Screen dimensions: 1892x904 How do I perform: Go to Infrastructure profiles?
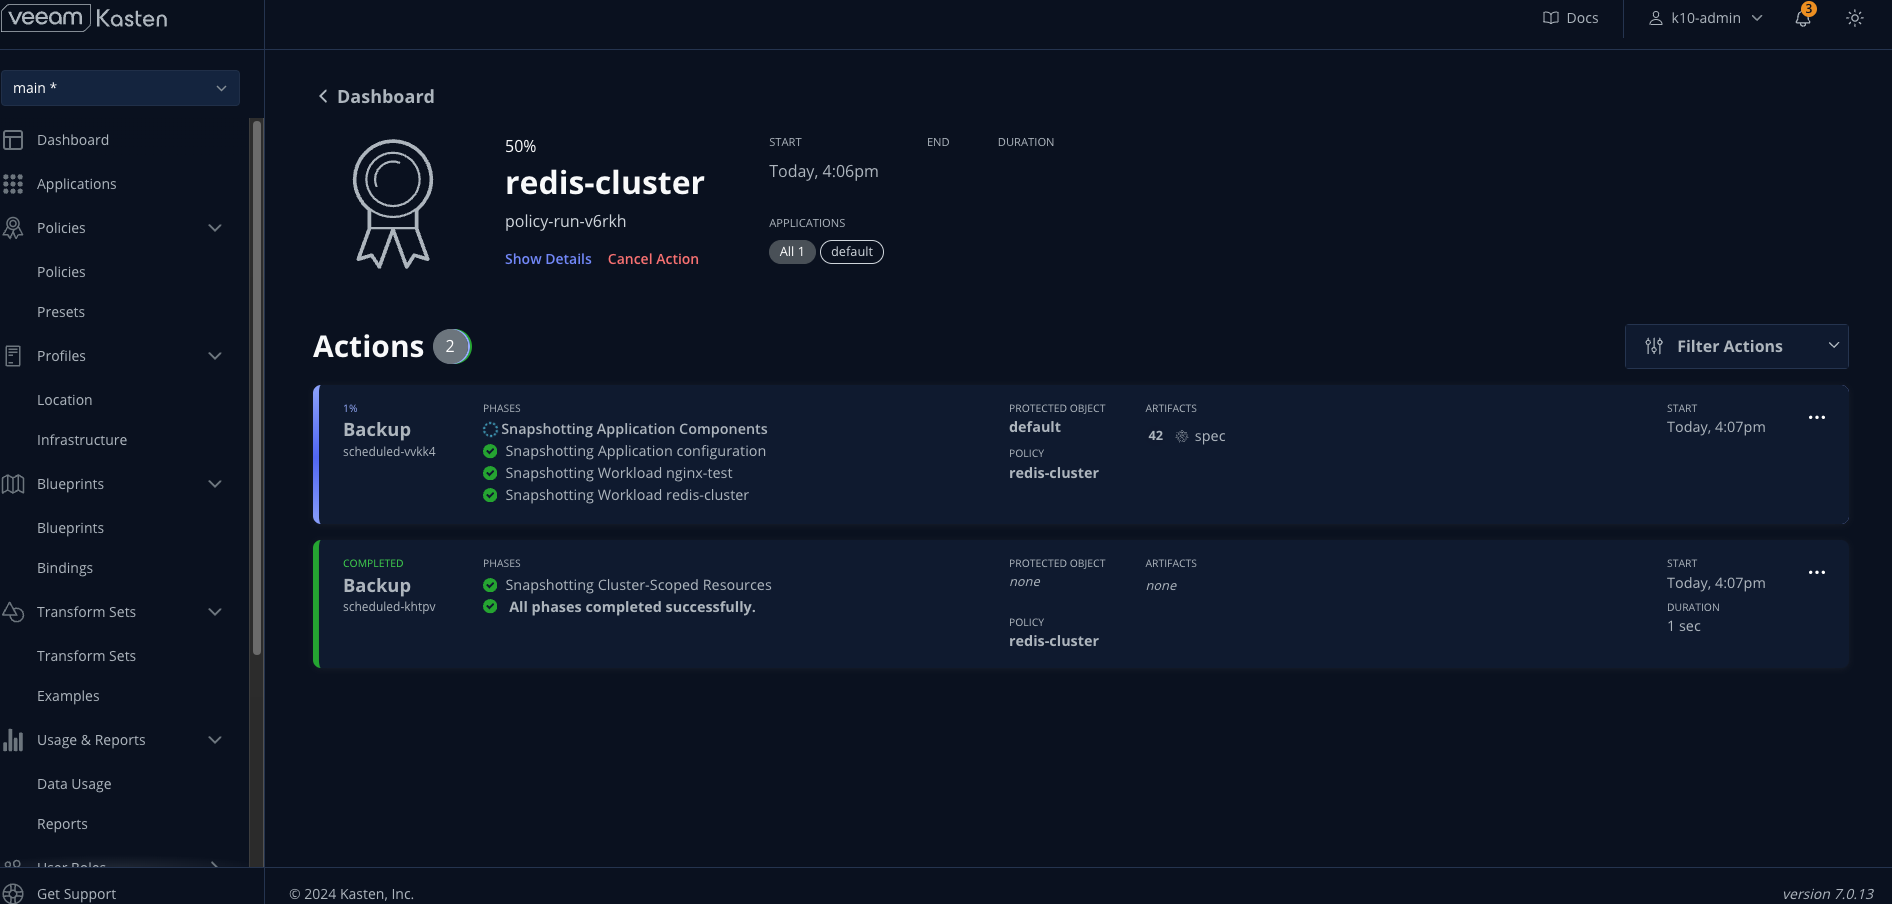click(82, 440)
